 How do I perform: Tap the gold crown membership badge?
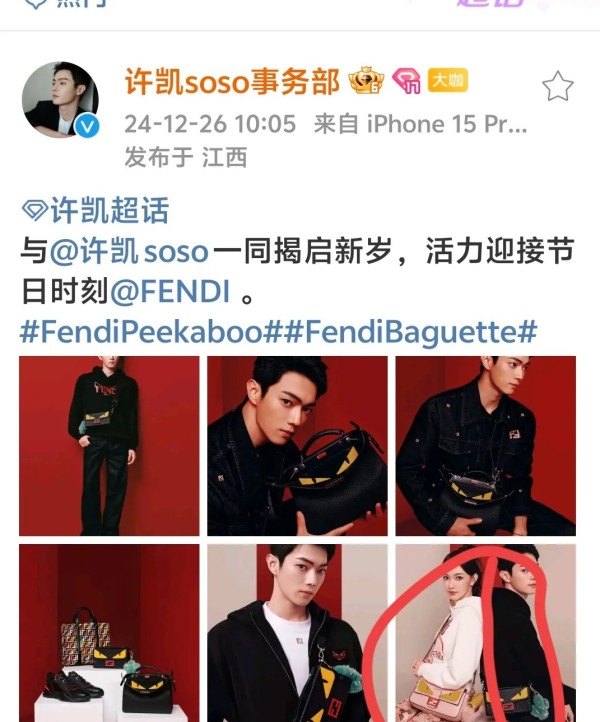click(x=367, y=81)
